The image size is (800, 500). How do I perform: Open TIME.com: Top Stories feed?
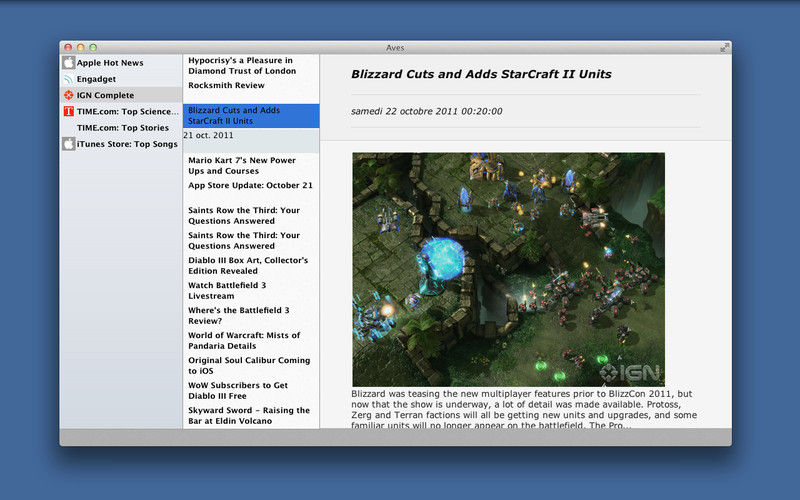pyautogui.click(x=121, y=128)
